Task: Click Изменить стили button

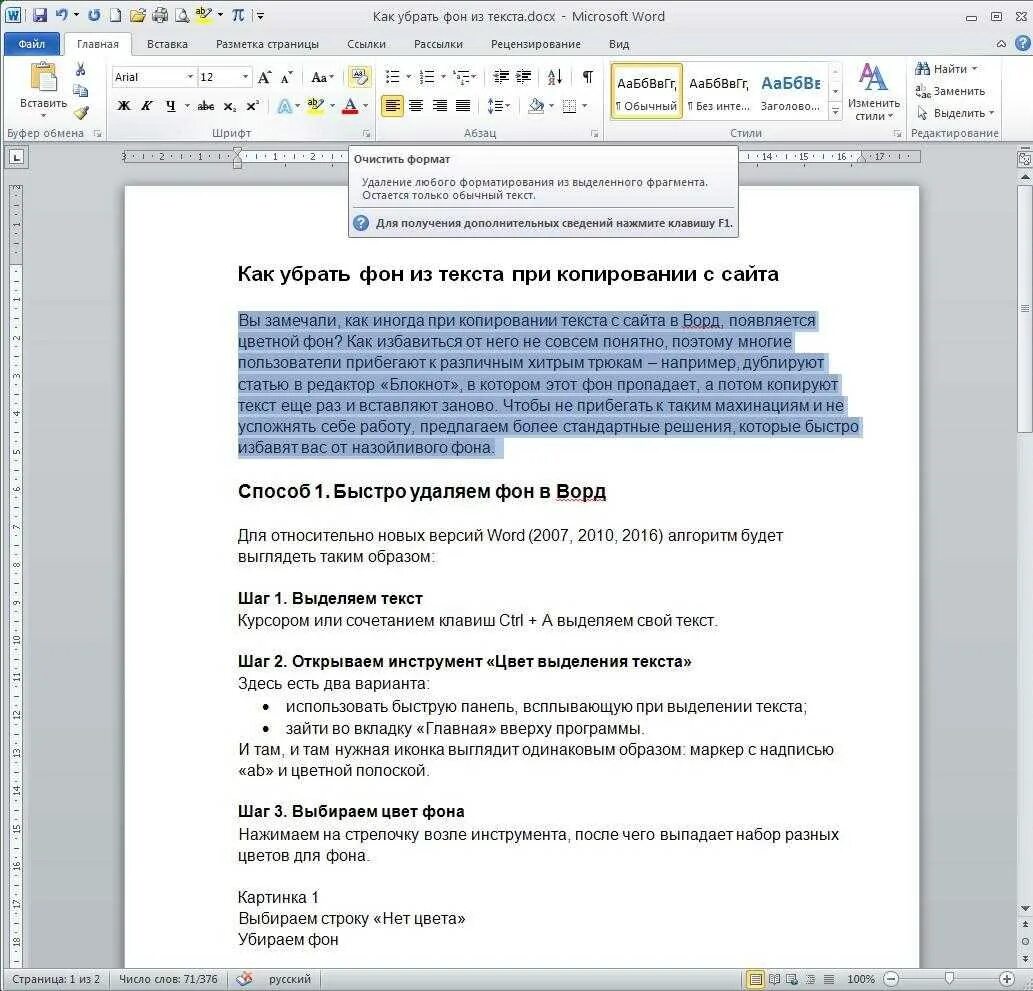Action: pos(874,92)
